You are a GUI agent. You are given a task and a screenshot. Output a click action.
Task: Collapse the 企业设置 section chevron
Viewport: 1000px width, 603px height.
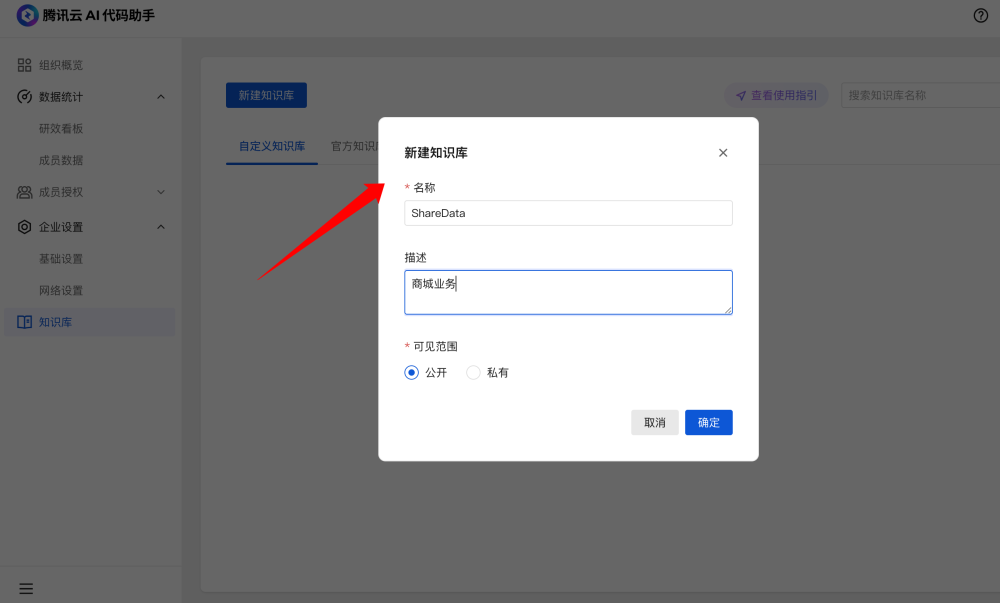(x=161, y=226)
